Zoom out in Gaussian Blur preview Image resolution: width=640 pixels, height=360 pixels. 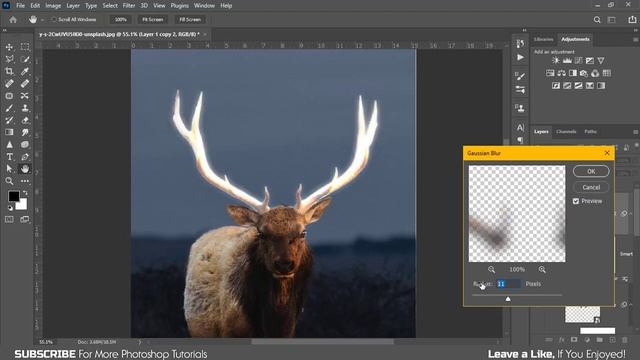click(491, 269)
